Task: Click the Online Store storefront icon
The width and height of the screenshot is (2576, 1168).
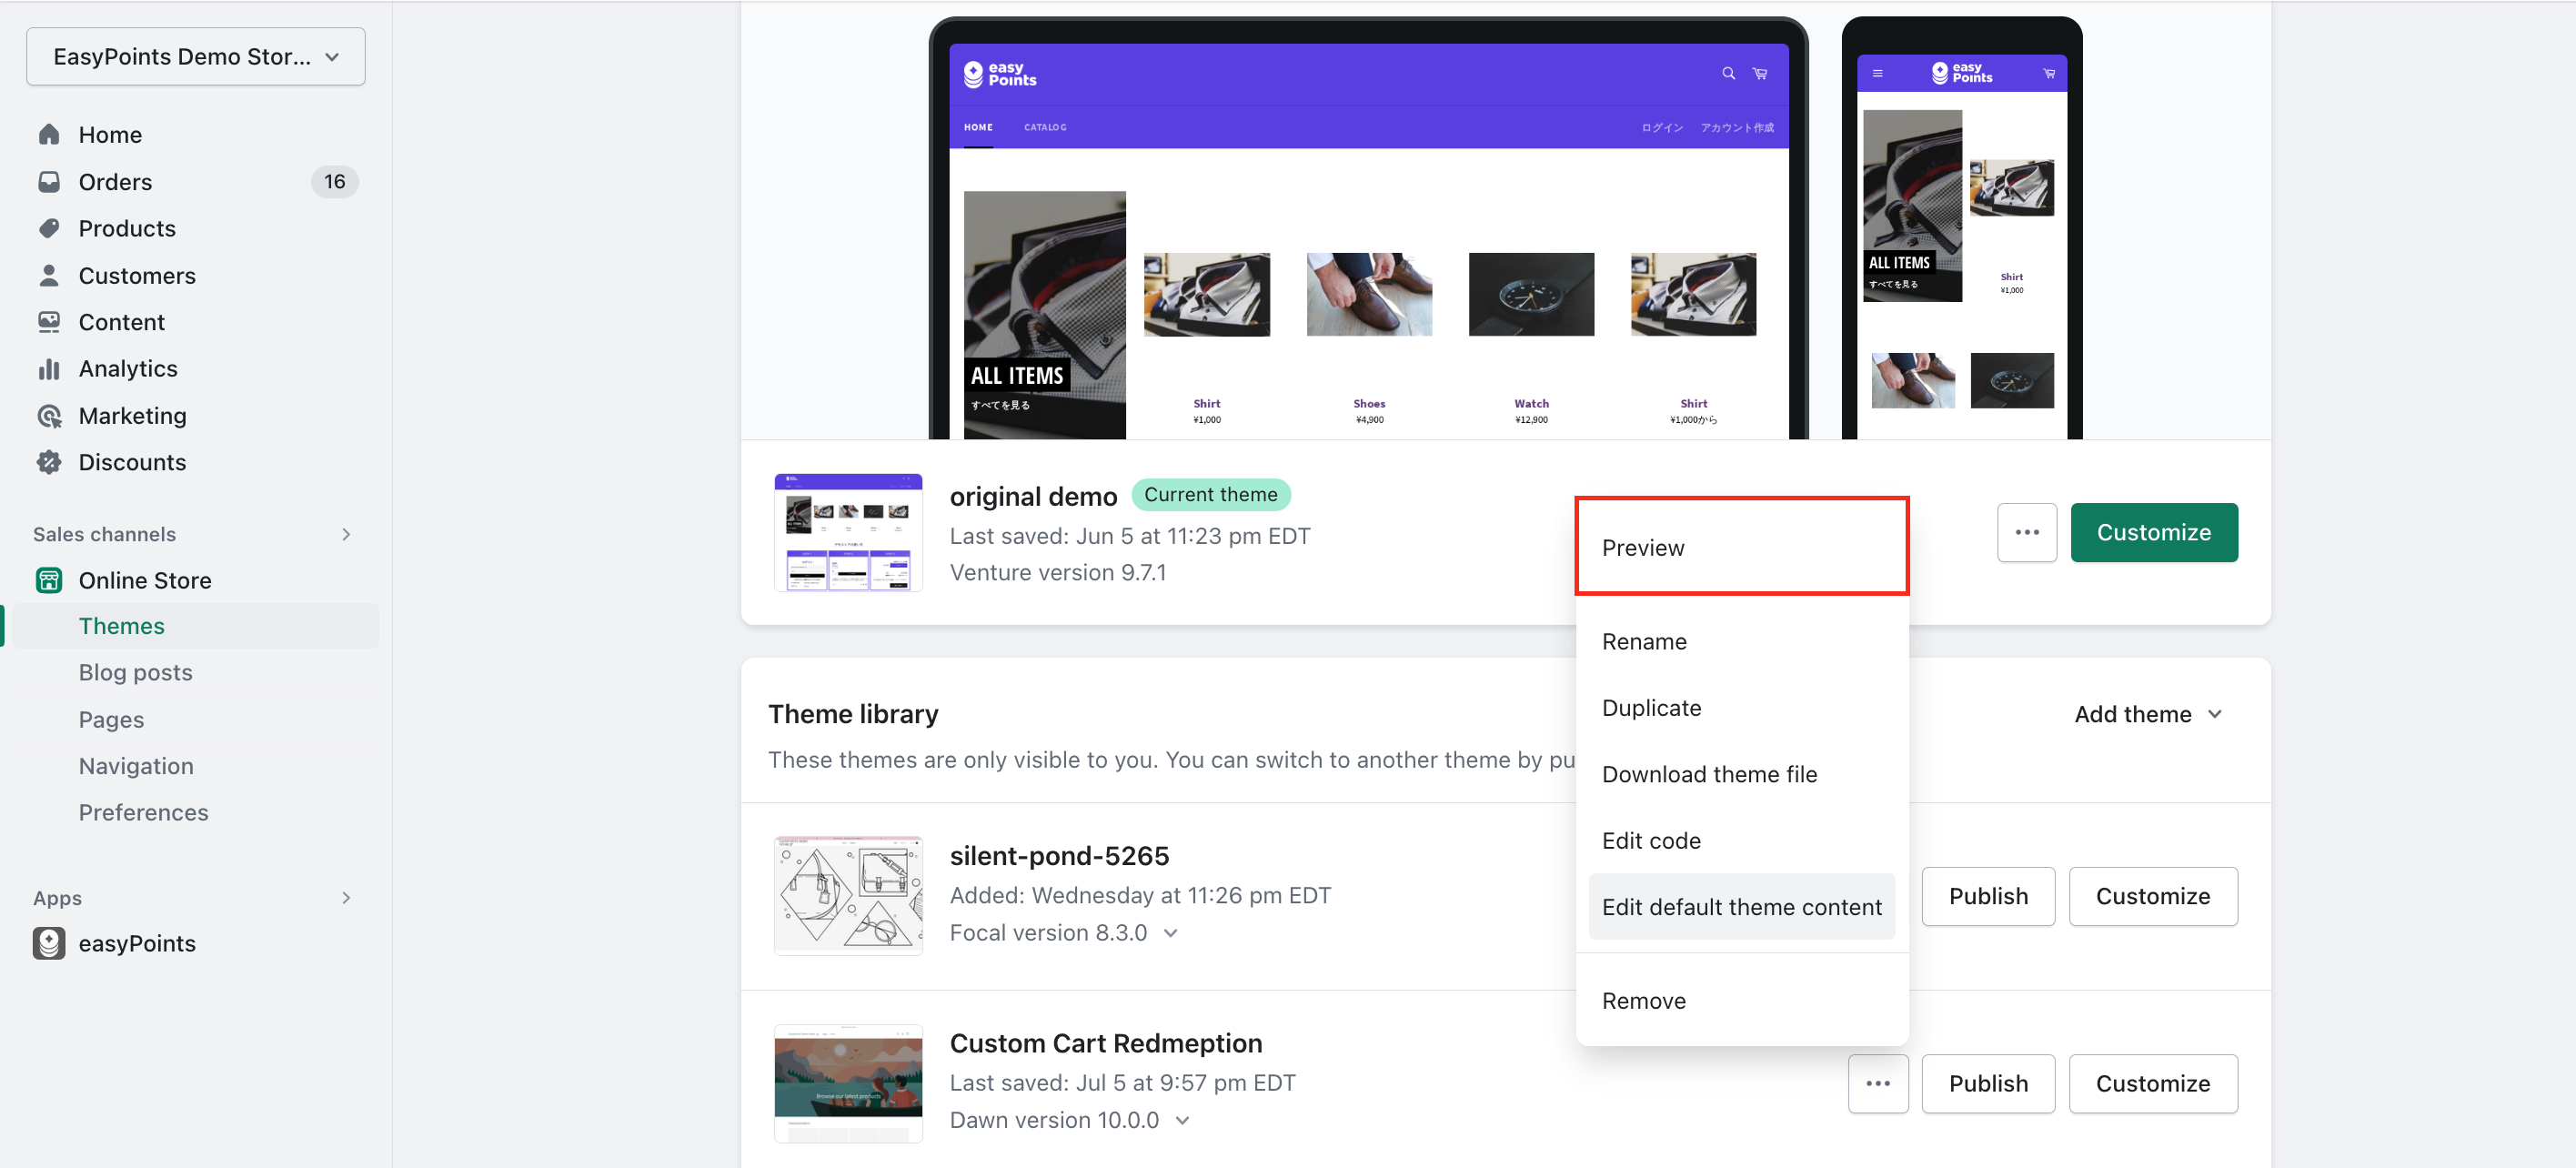Action: pos(49,580)
